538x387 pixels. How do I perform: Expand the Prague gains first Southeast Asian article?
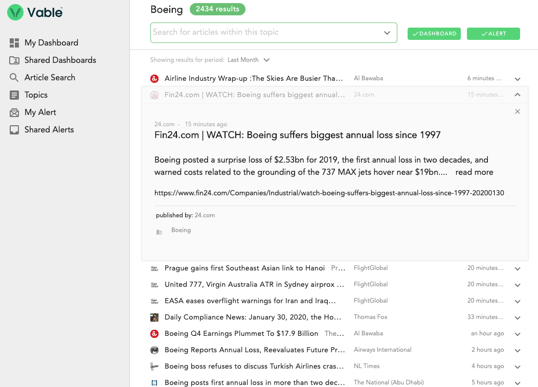point(517,269)
